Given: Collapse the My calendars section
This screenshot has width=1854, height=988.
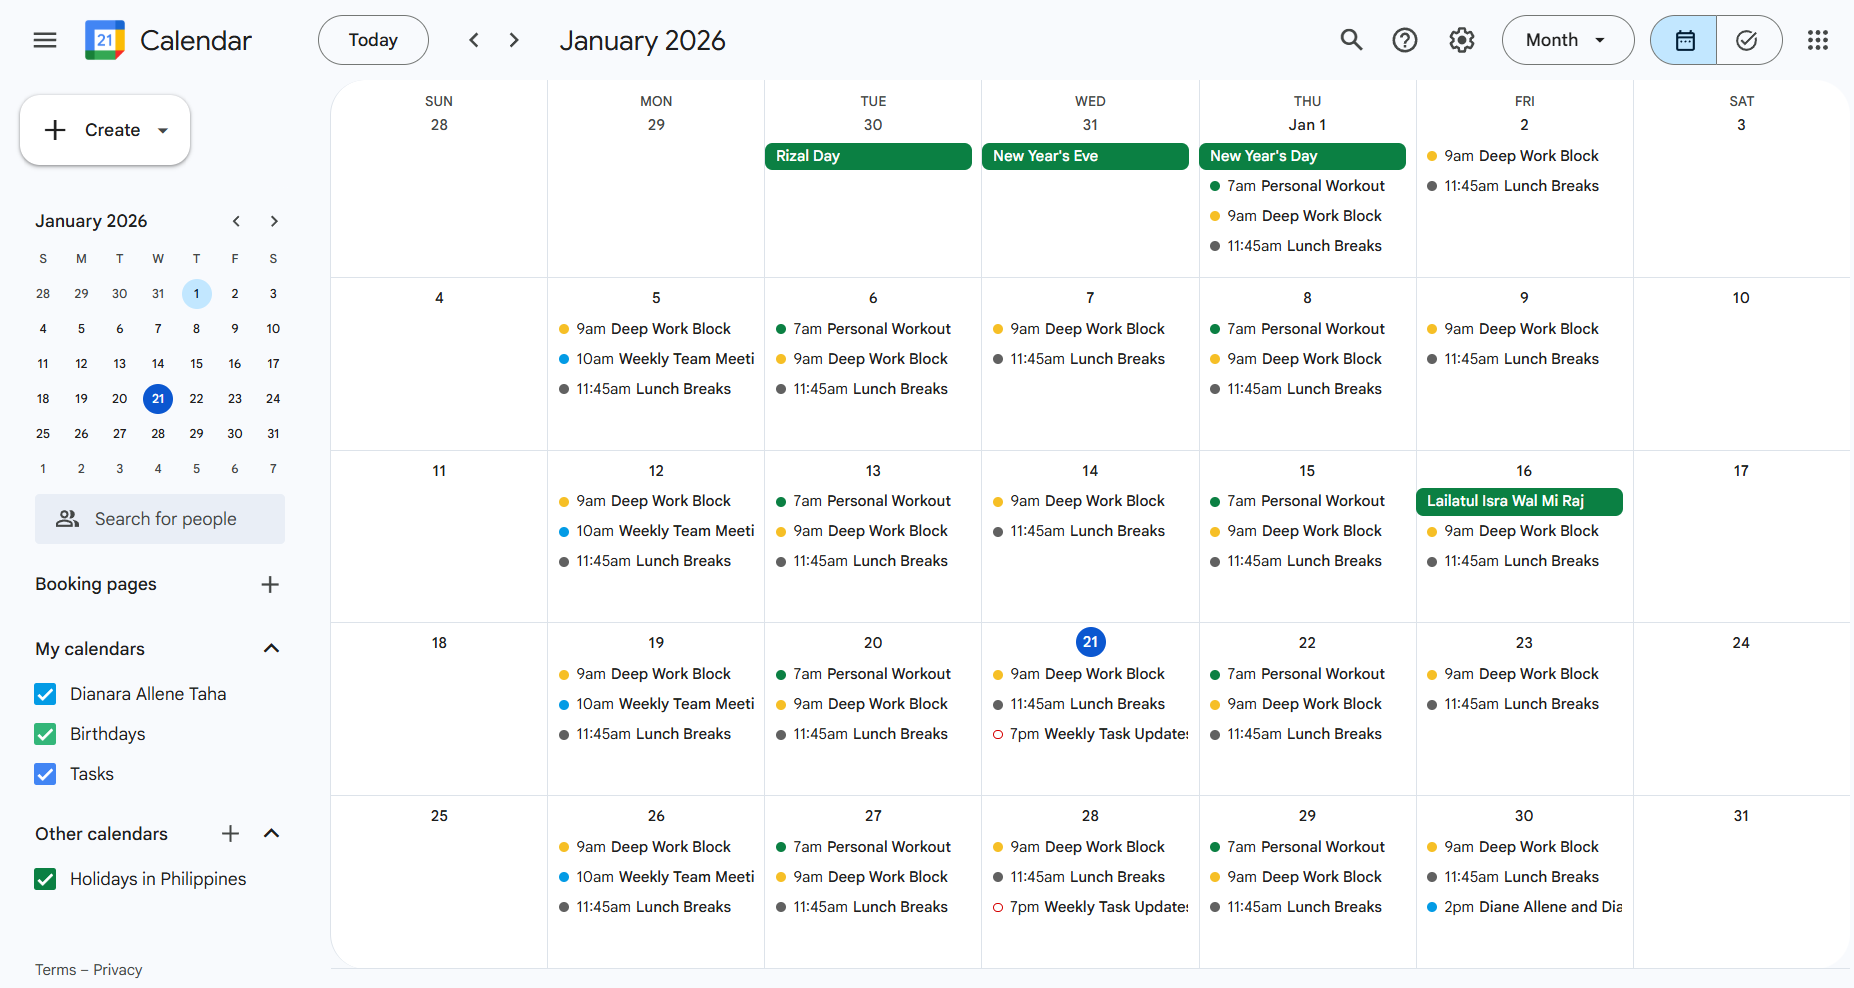Looking at the screenshot, I should tap(271, 649).
